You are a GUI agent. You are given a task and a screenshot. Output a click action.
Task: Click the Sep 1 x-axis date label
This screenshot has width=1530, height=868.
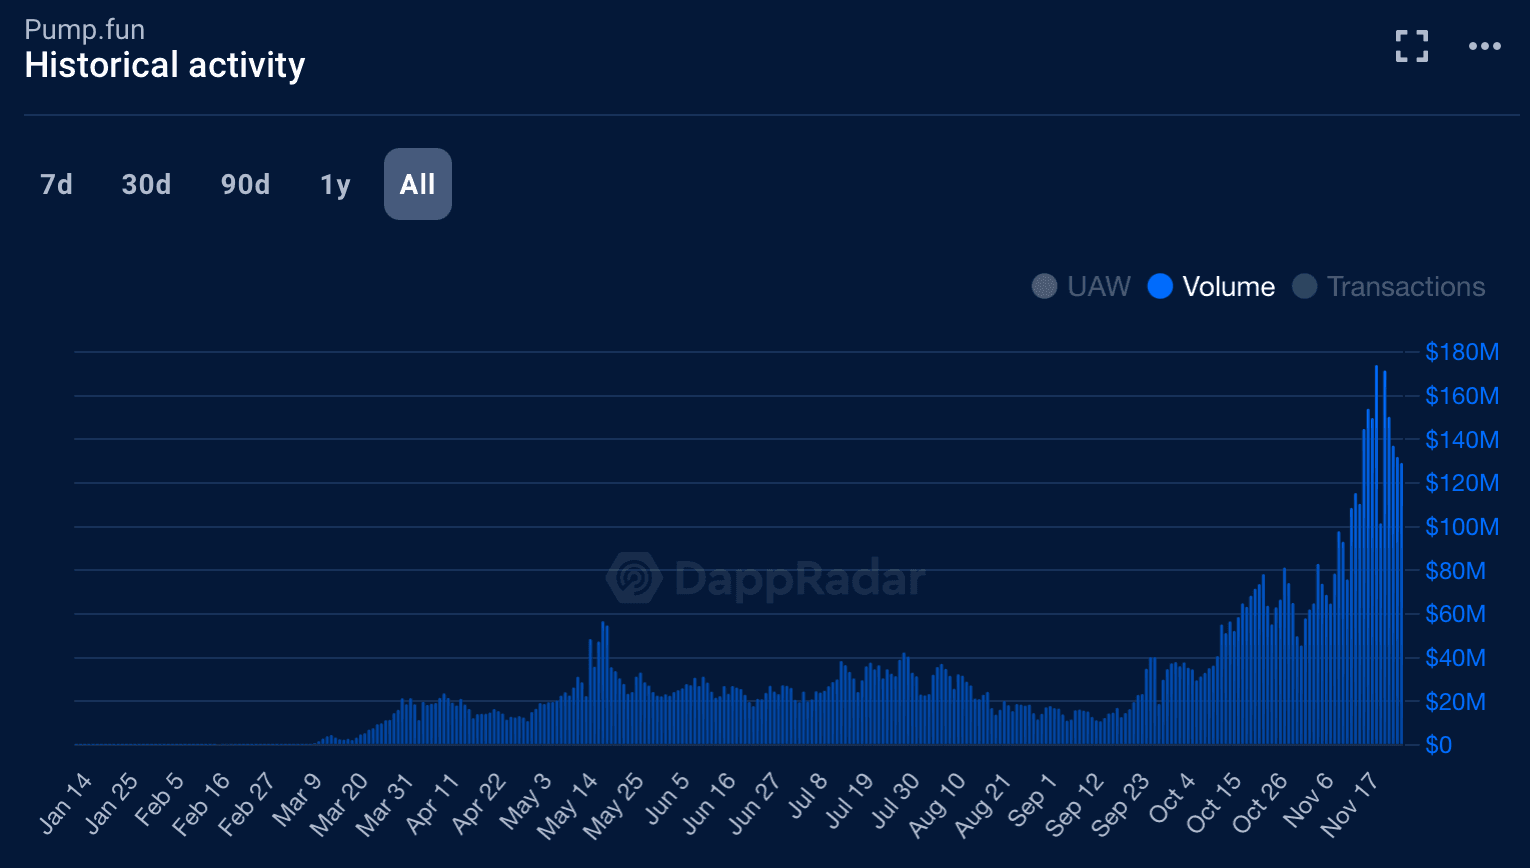1032,799
